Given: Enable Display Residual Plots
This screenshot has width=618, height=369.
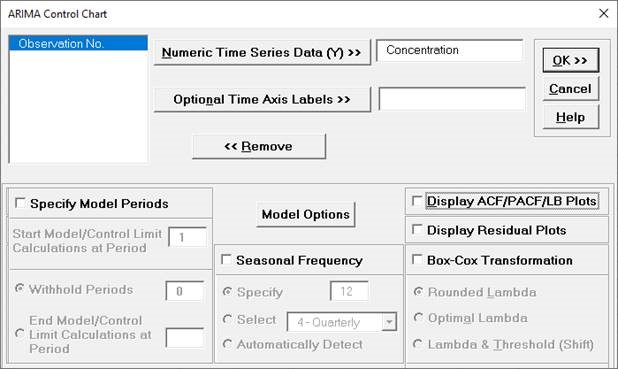Looking at the screenshot, I should pyautogui.click(x=417, y=229).
